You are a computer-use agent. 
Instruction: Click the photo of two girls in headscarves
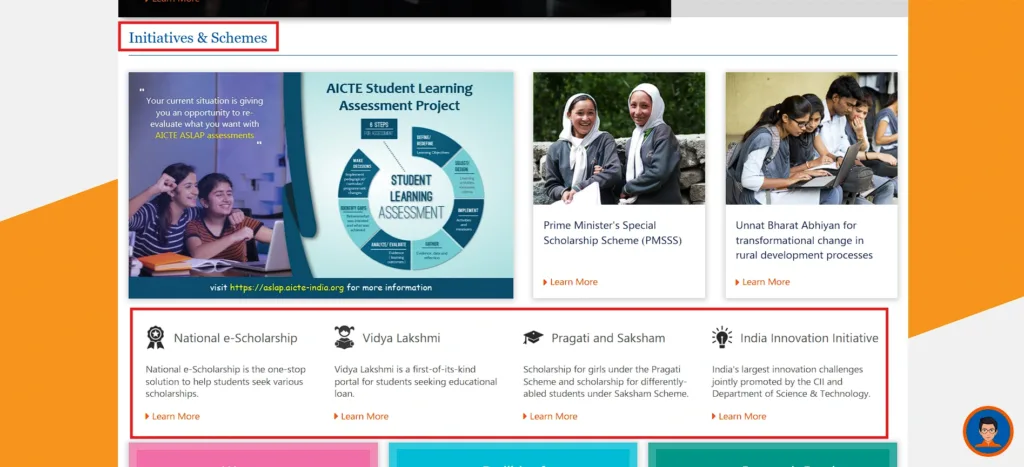(619, 138)
